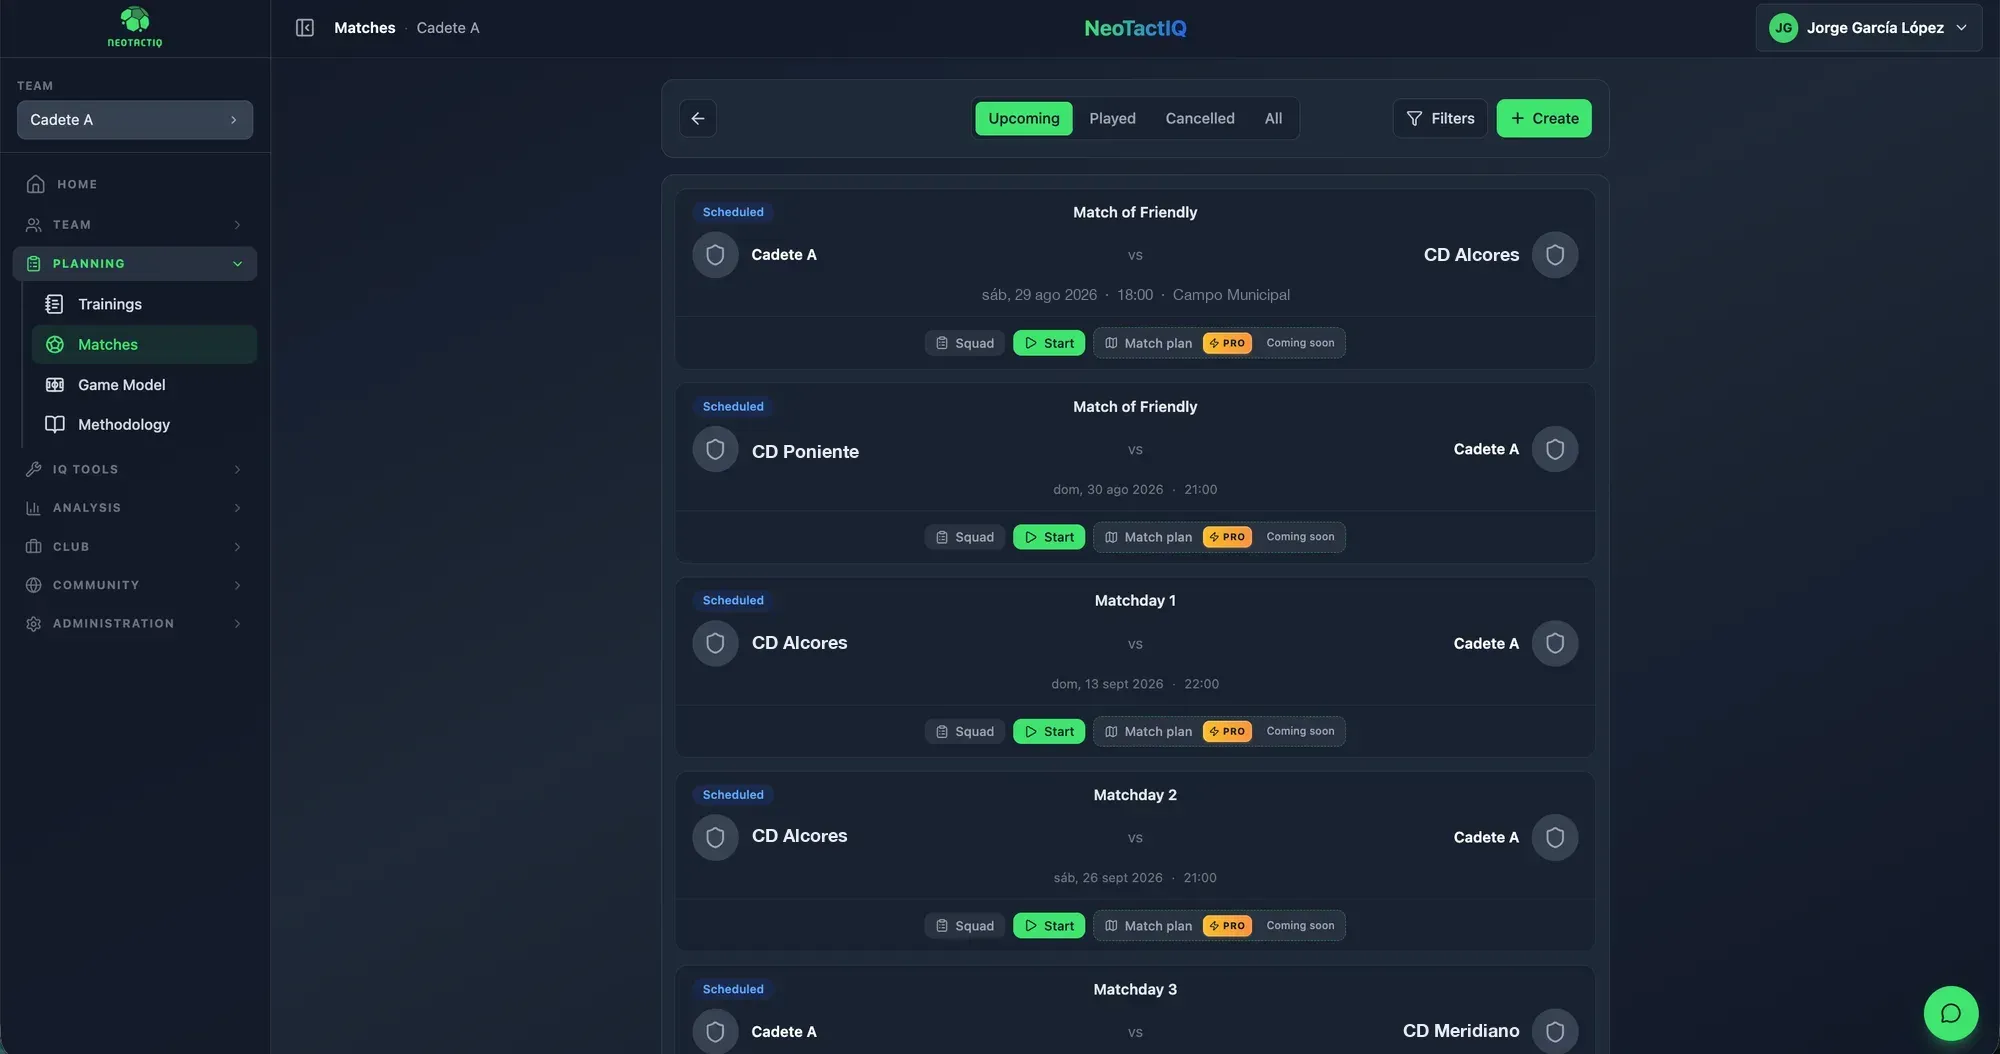Viewport: 2000px width, 1054px height.
Task: Click CD Meridiano team shield icon
Action: [1555, 1031]
